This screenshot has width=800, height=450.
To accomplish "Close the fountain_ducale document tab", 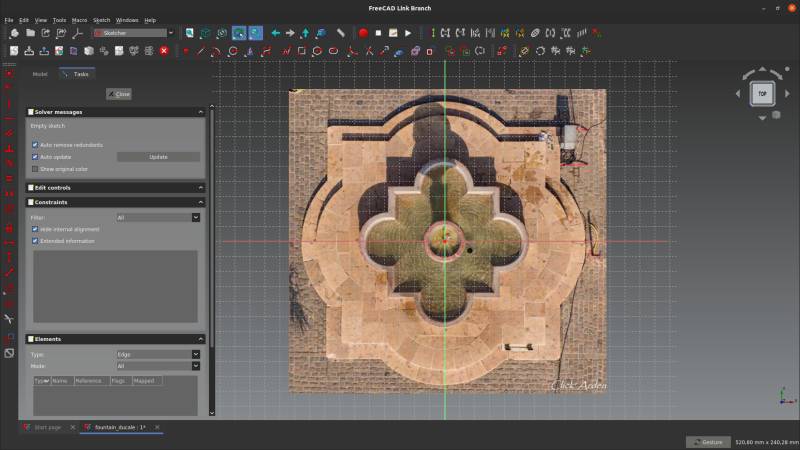I will click(157, 428).
